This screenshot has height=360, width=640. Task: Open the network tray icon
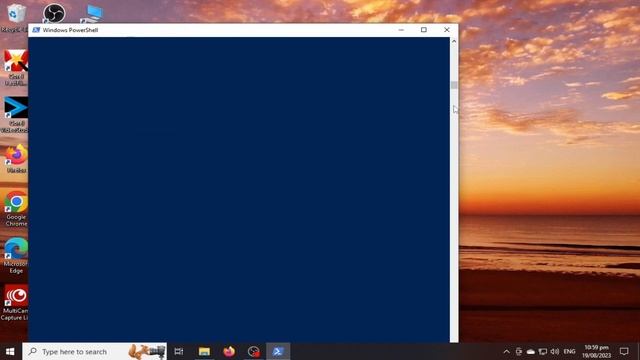pos(543,351)
